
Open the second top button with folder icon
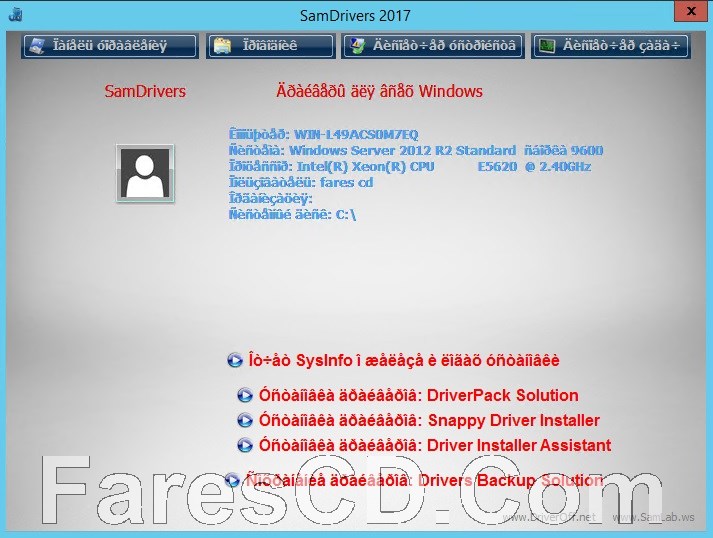(x=271, y=46)
